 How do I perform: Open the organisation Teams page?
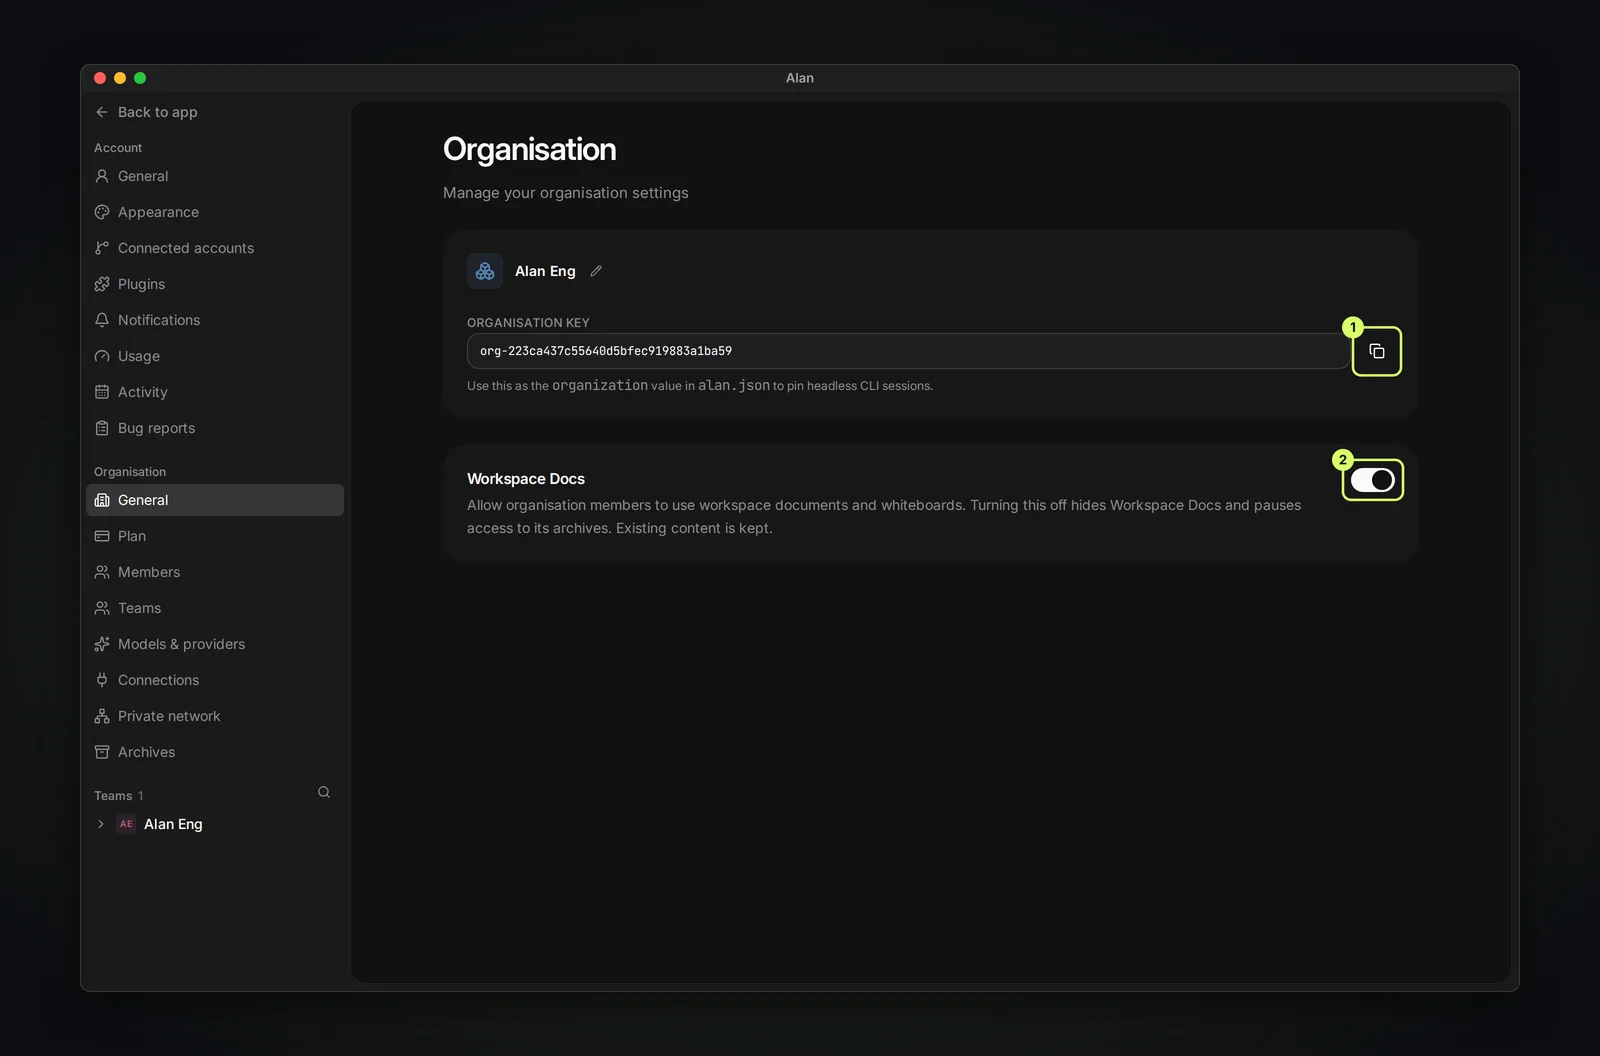215,608
